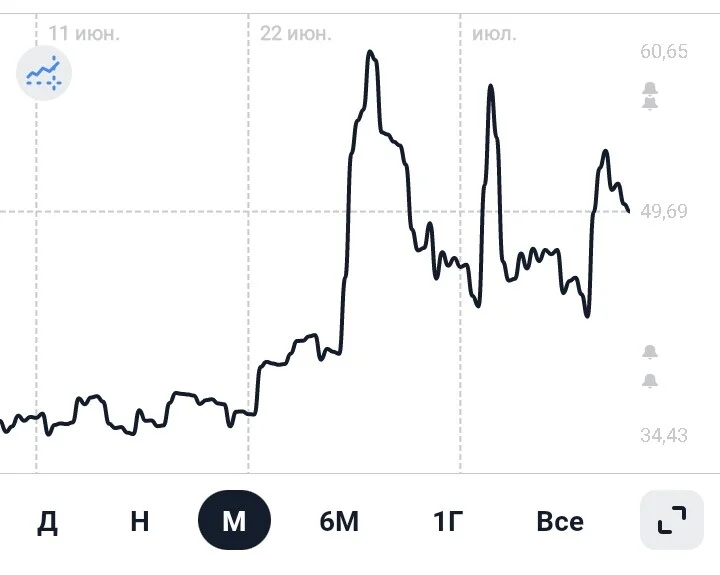Click the bell above the lowest bell
This screenshot has height=575, width=720.
(x=650, y=352)
